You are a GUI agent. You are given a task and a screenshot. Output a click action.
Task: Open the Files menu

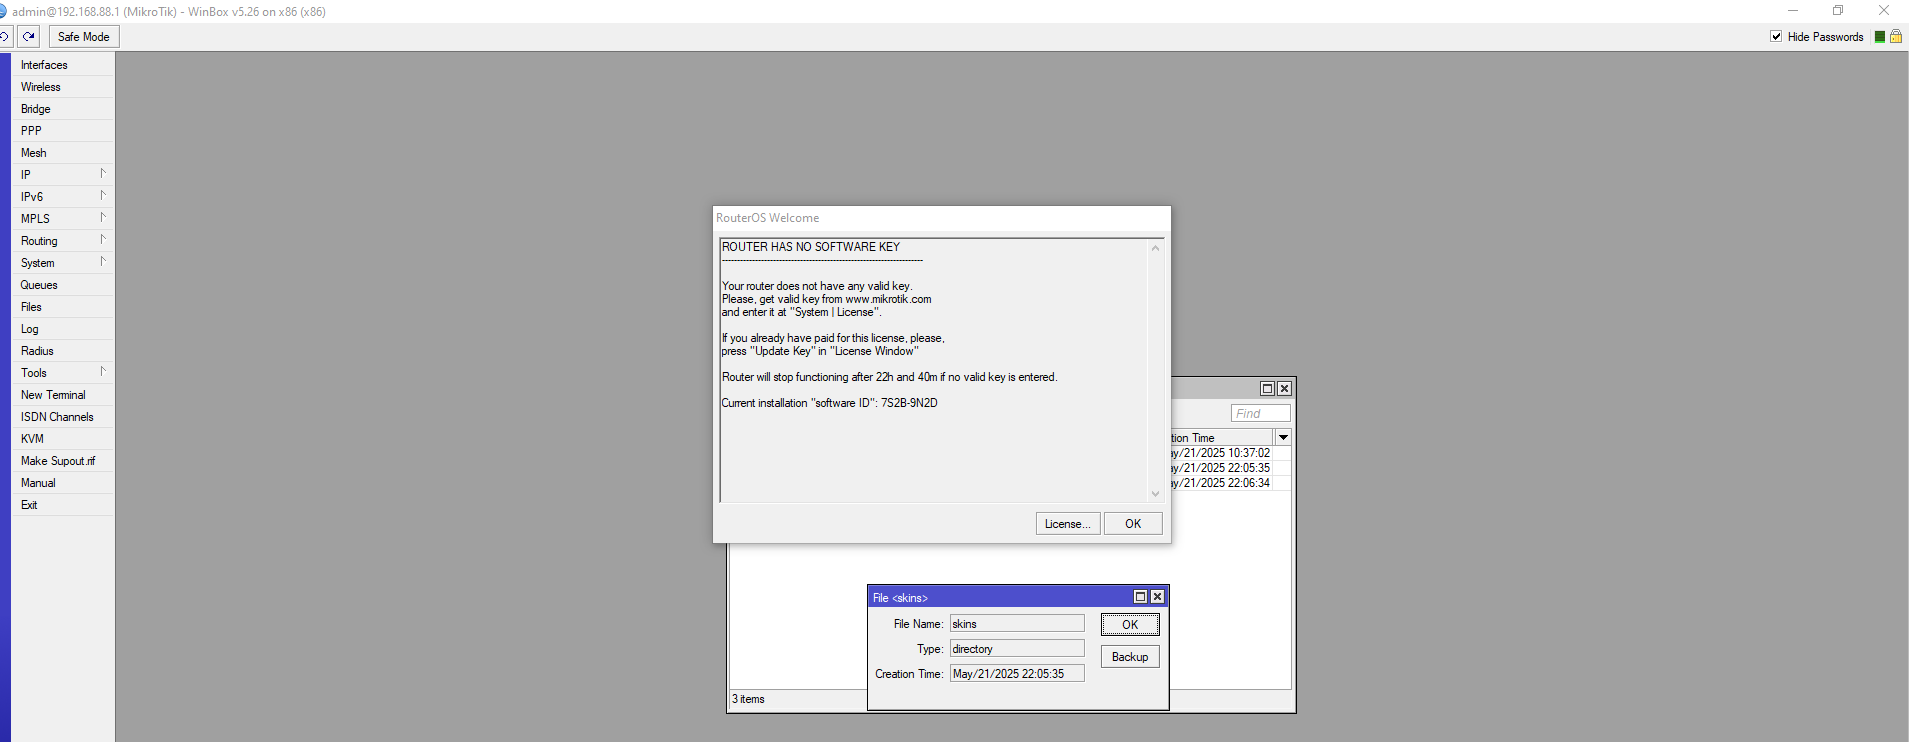[63, 307]
